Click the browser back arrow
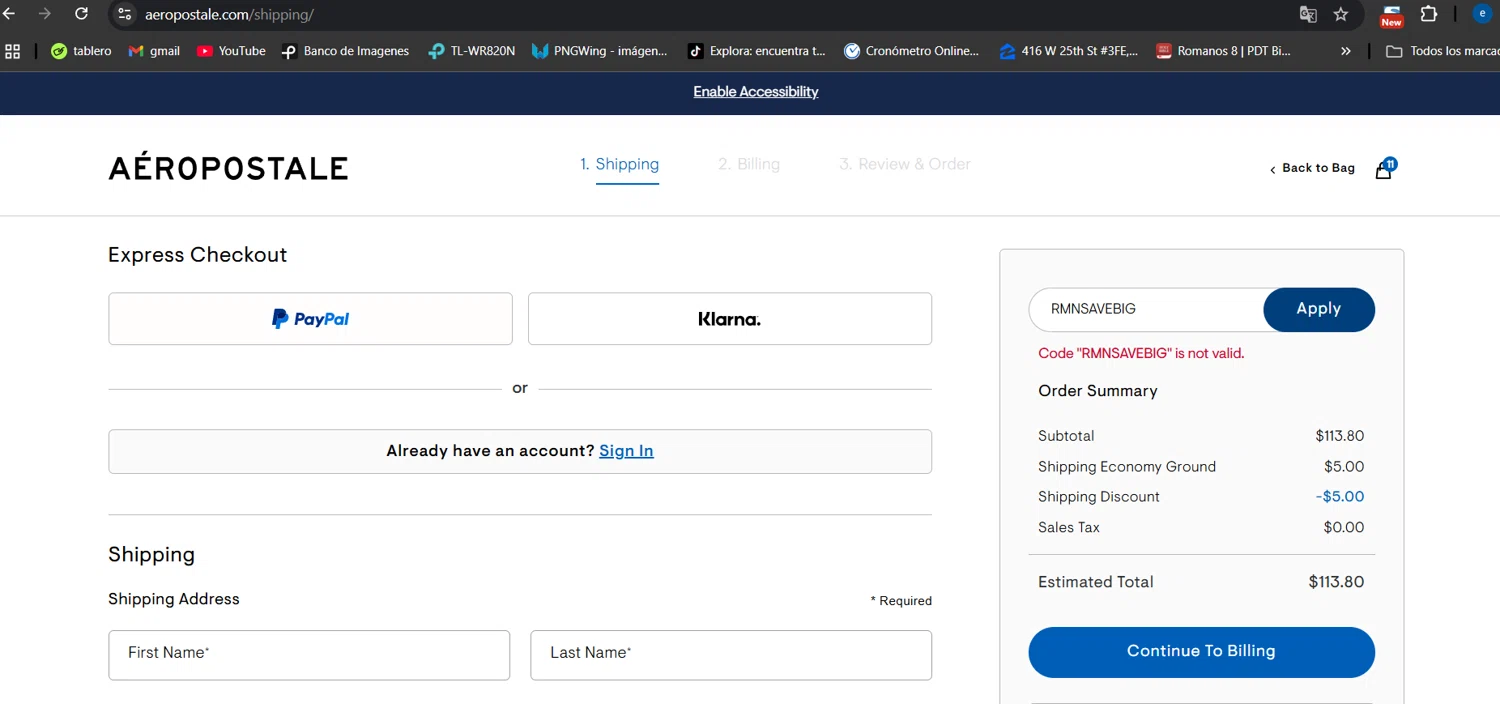Image resolution: width=1500 pixels, height=704 pixels. point(9,14)
